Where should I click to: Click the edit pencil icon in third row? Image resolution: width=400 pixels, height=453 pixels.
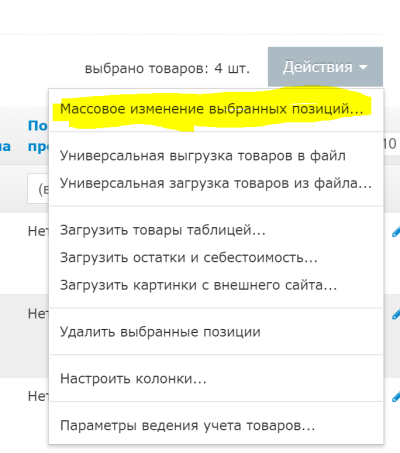point(396,397)
